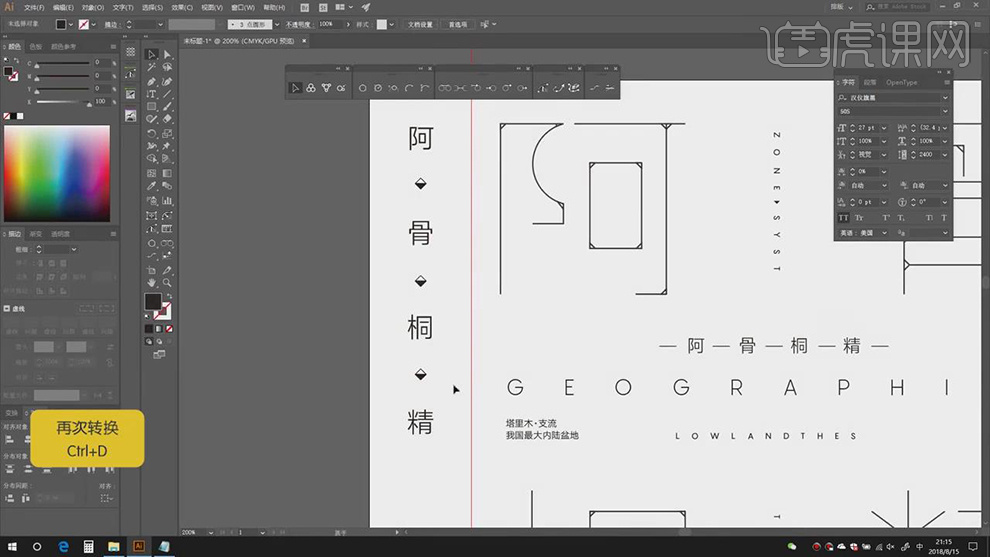The height and width of the screenshot is (557, 990).
Task: Toggle Small Caps in Character panel
Action: pos(859,217)
